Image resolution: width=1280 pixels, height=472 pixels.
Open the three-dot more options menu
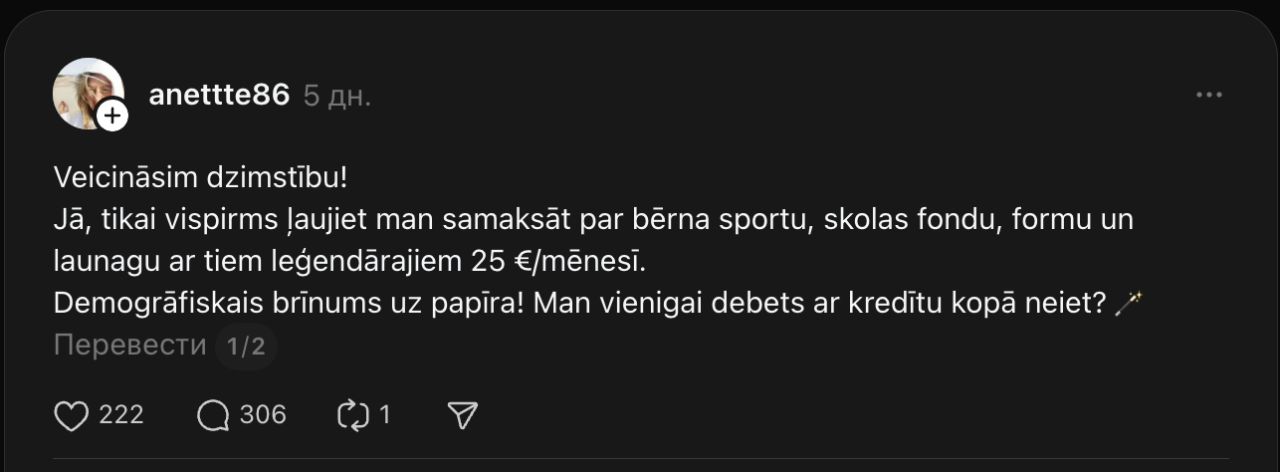(x=1209, y=95)
